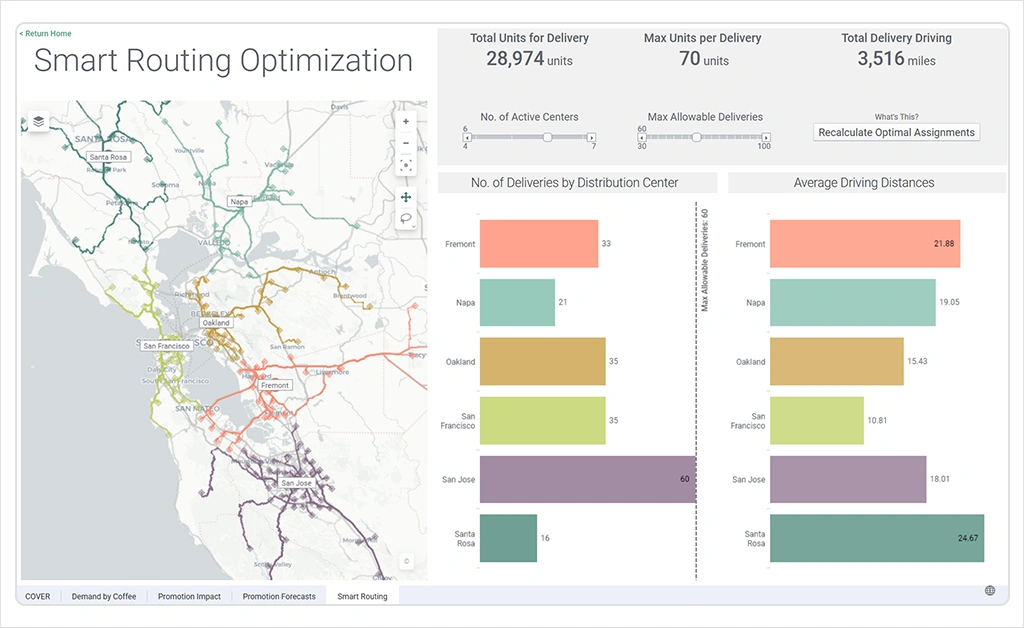Screen dimensions: 1024x628
Task: Click the What's This? help text
Action: (896, 117)
